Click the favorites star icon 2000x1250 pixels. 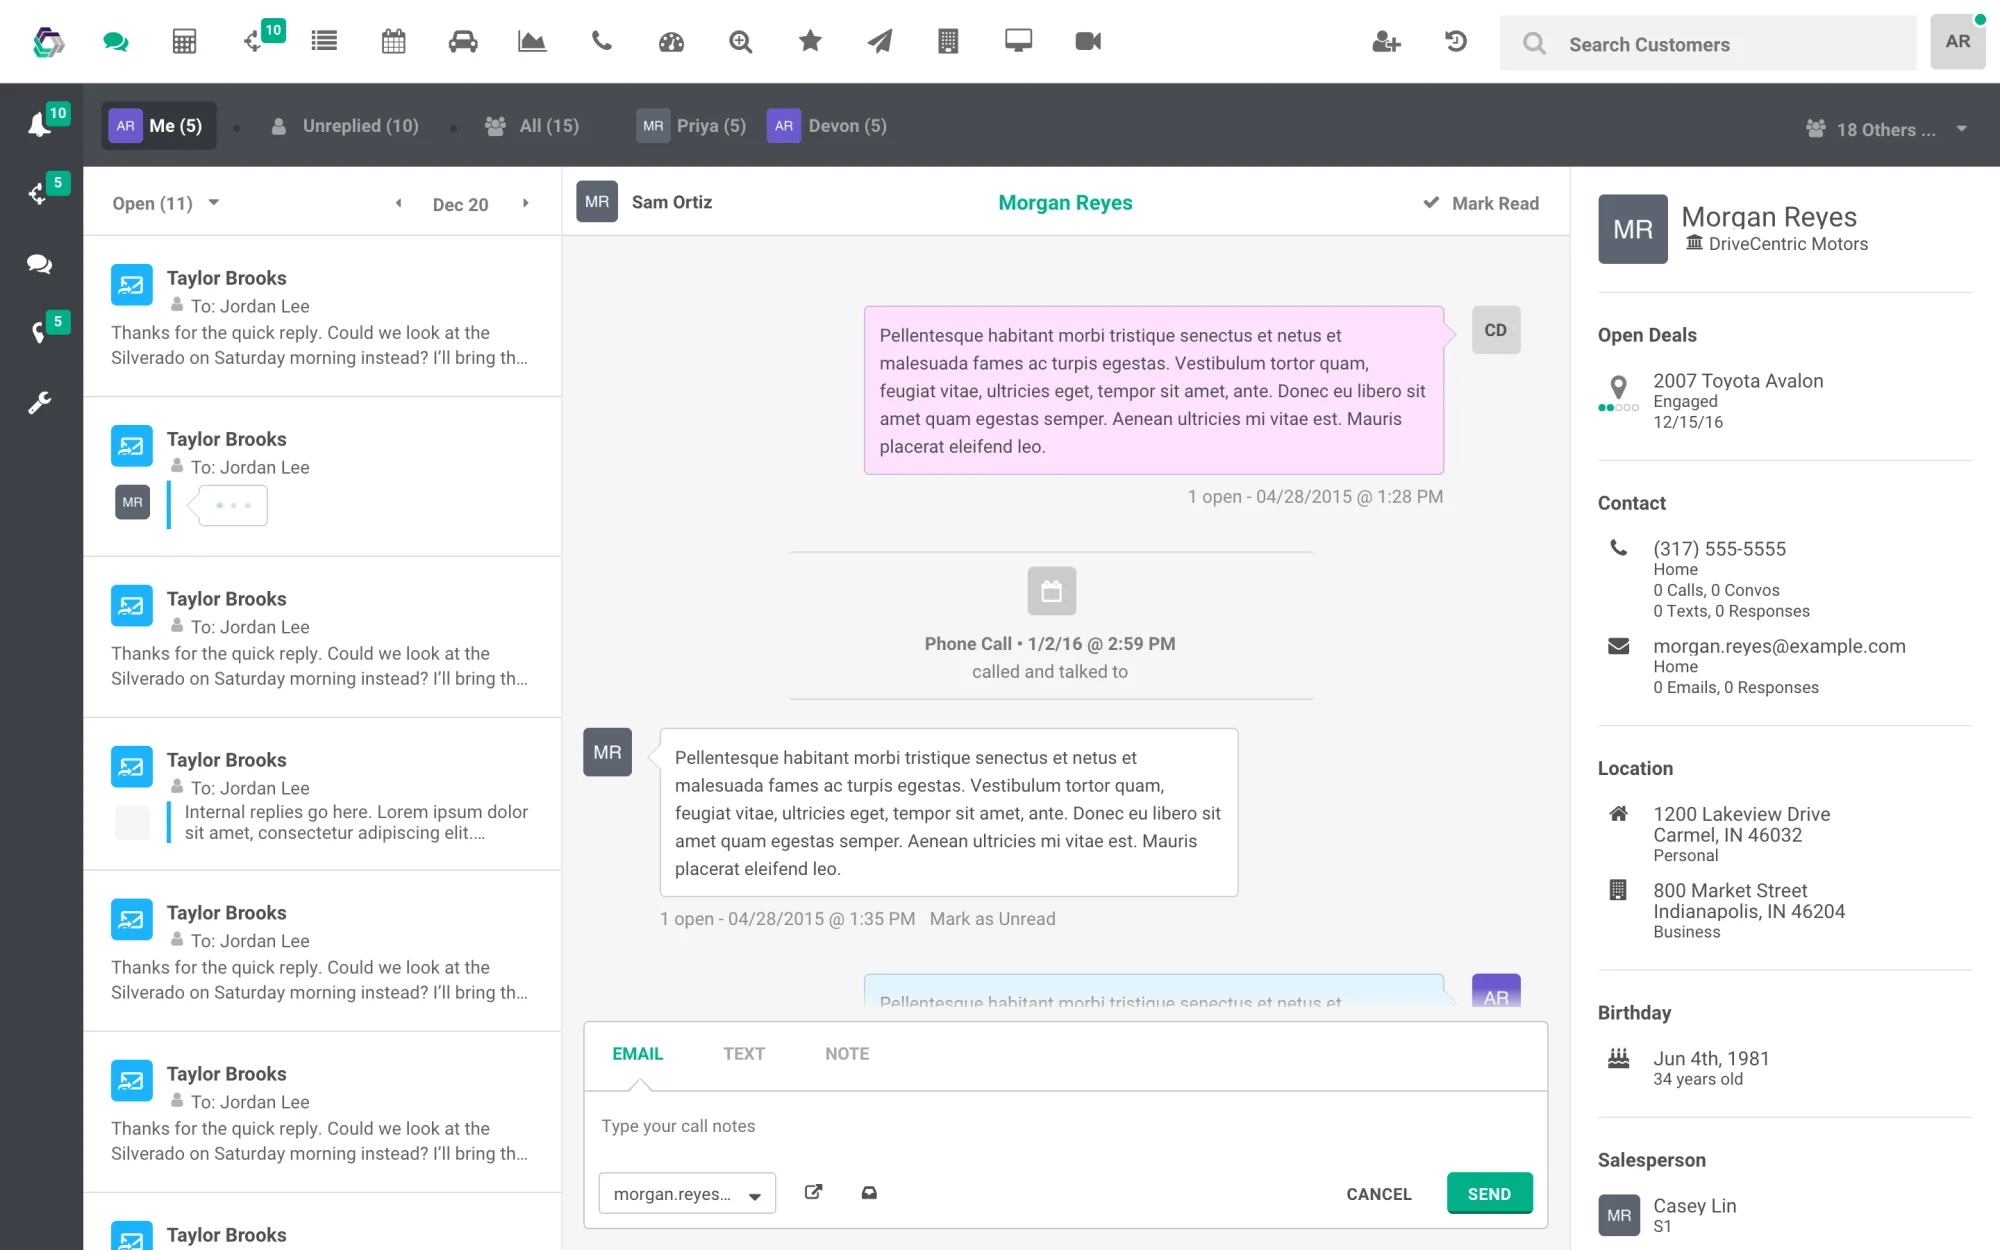810,41
